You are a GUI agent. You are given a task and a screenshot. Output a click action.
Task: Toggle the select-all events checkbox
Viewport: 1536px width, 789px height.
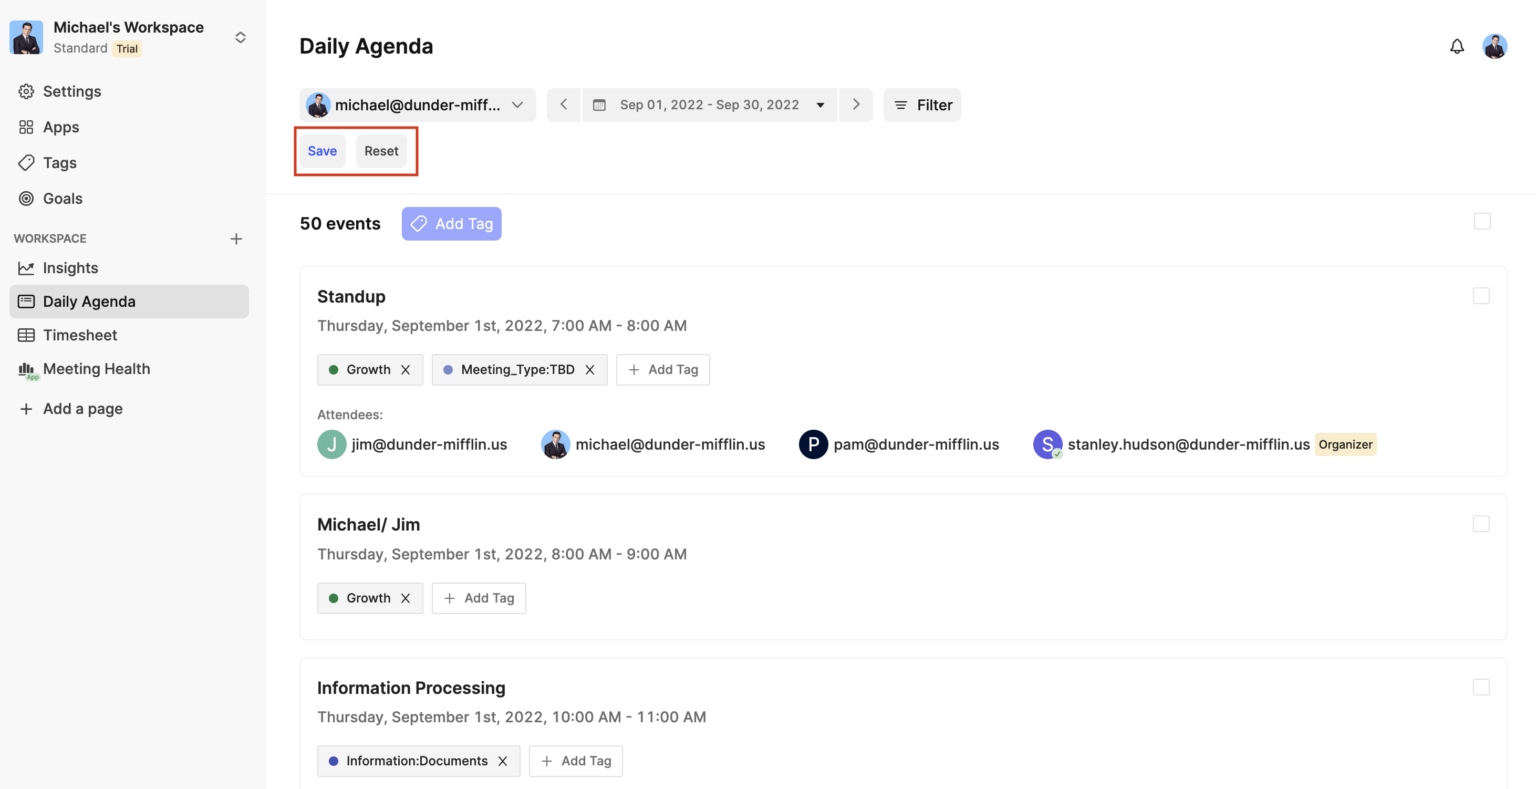[1482, 221]
